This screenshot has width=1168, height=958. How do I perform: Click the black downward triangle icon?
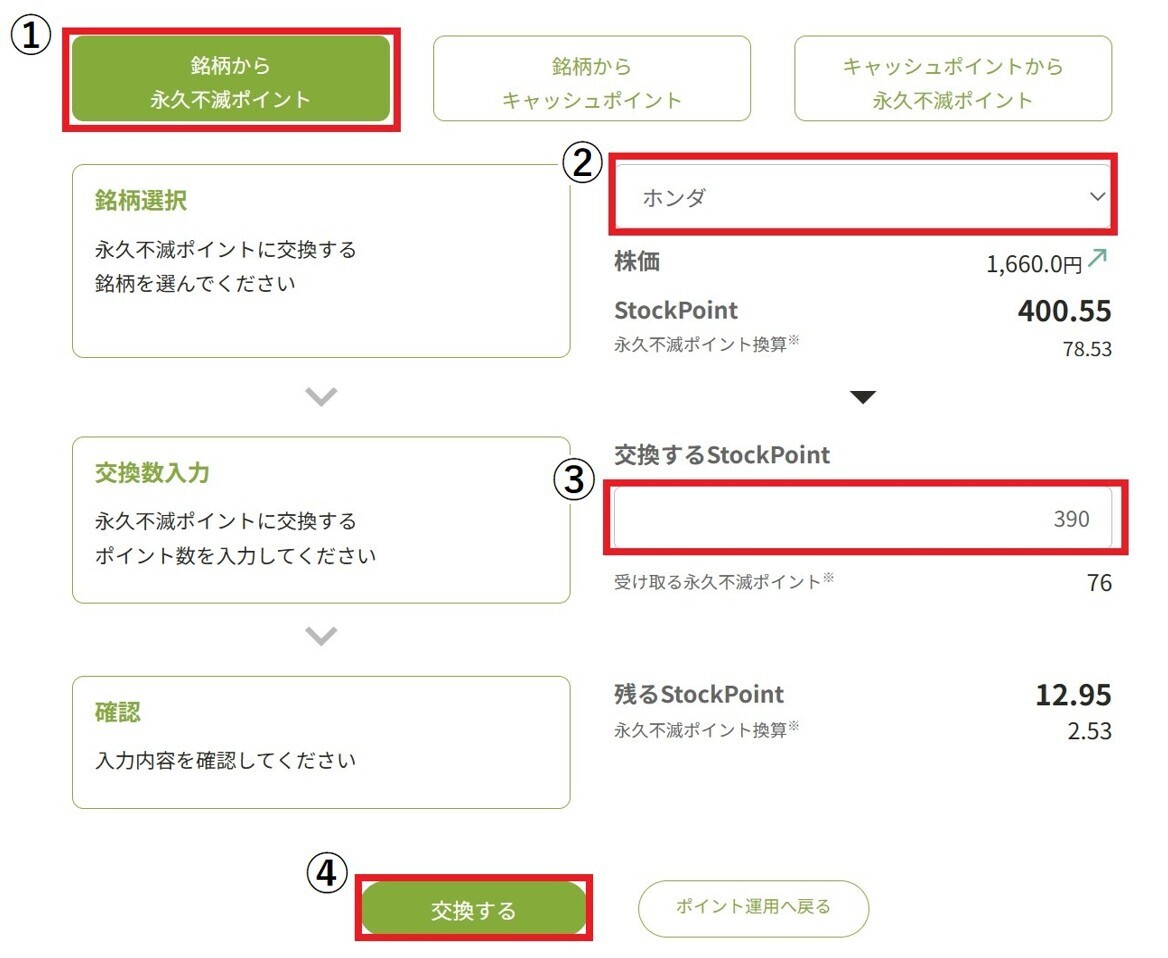(862, 398)
